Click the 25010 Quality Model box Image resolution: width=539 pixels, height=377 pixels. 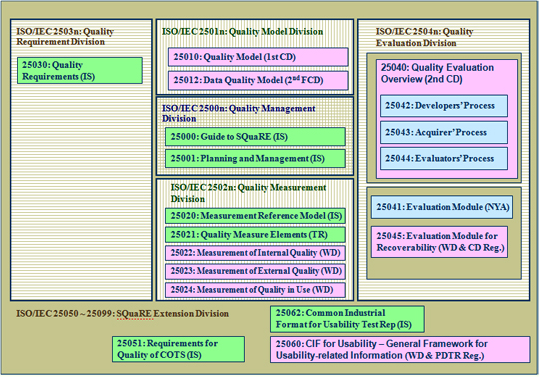(x=258, y=57)
